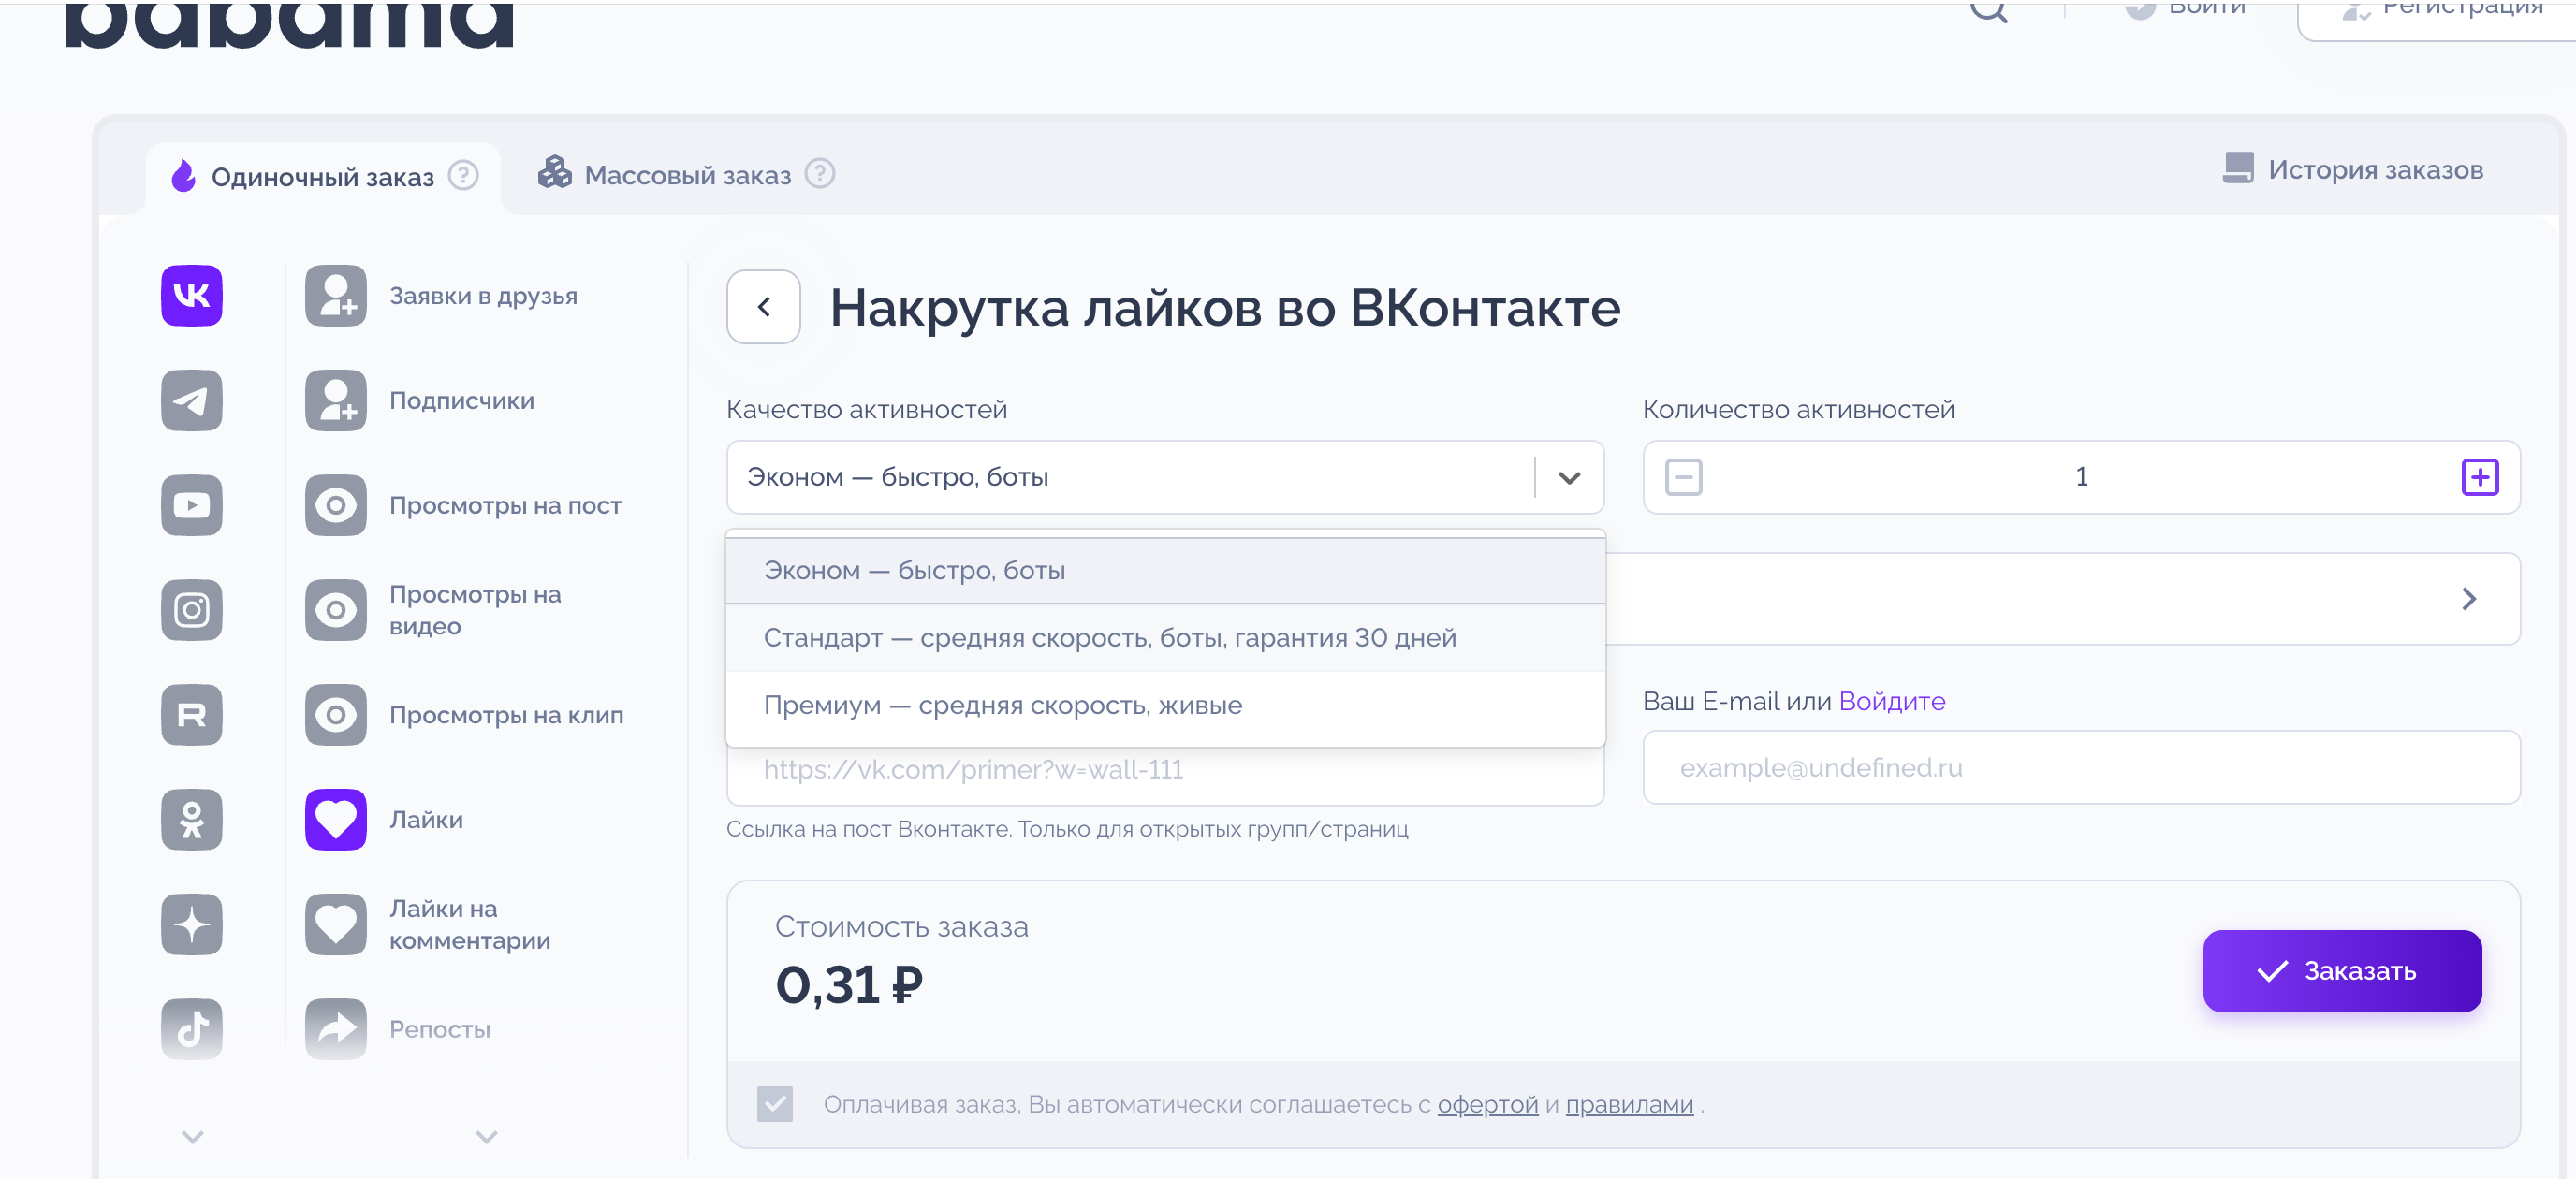The image size is (2576, 1179).
Task: Click Войти in the header
Action: tap(2185, 8)
